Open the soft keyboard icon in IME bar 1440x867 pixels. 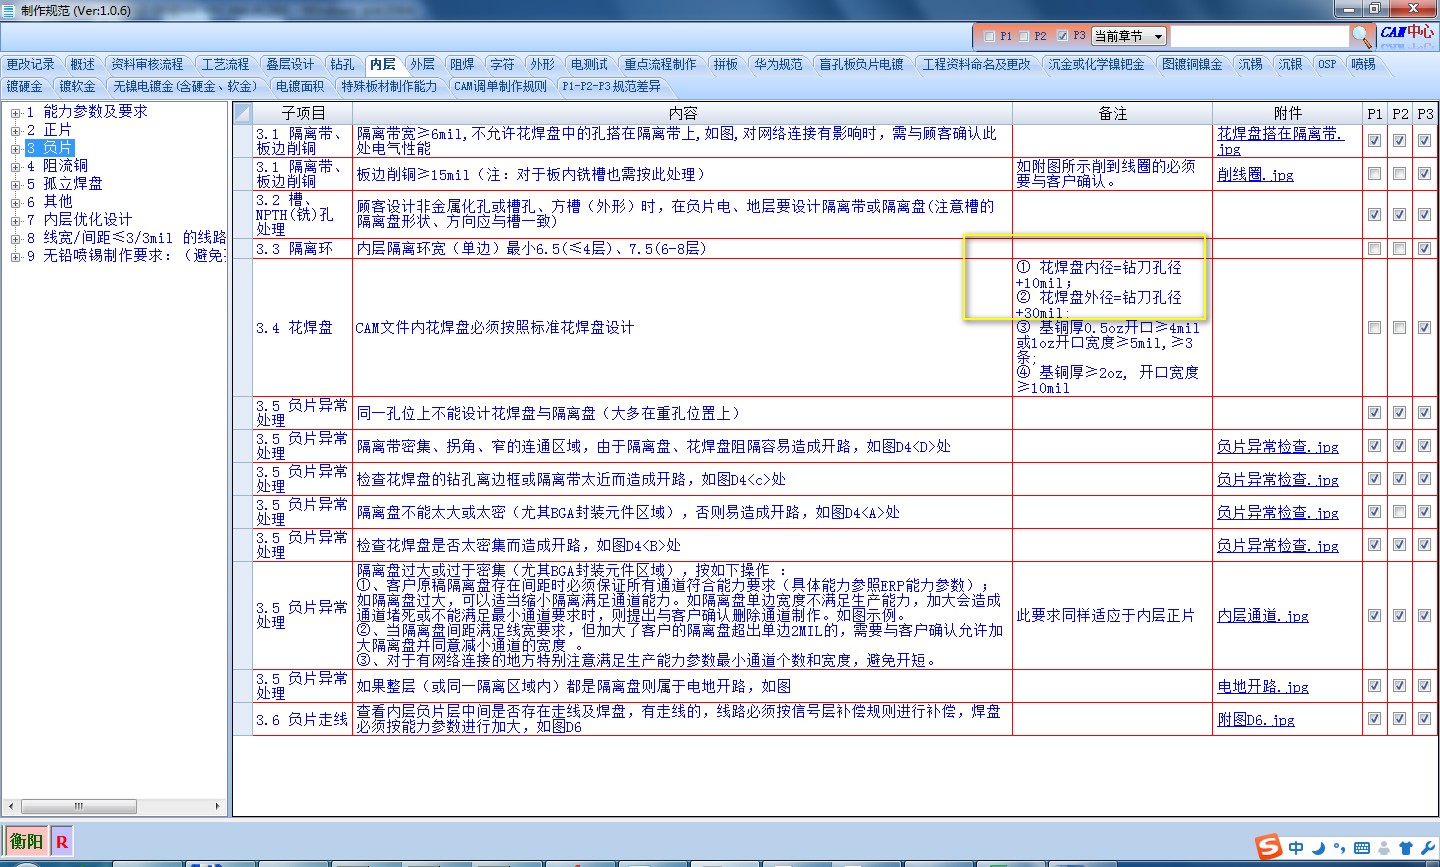point(1361,848)
